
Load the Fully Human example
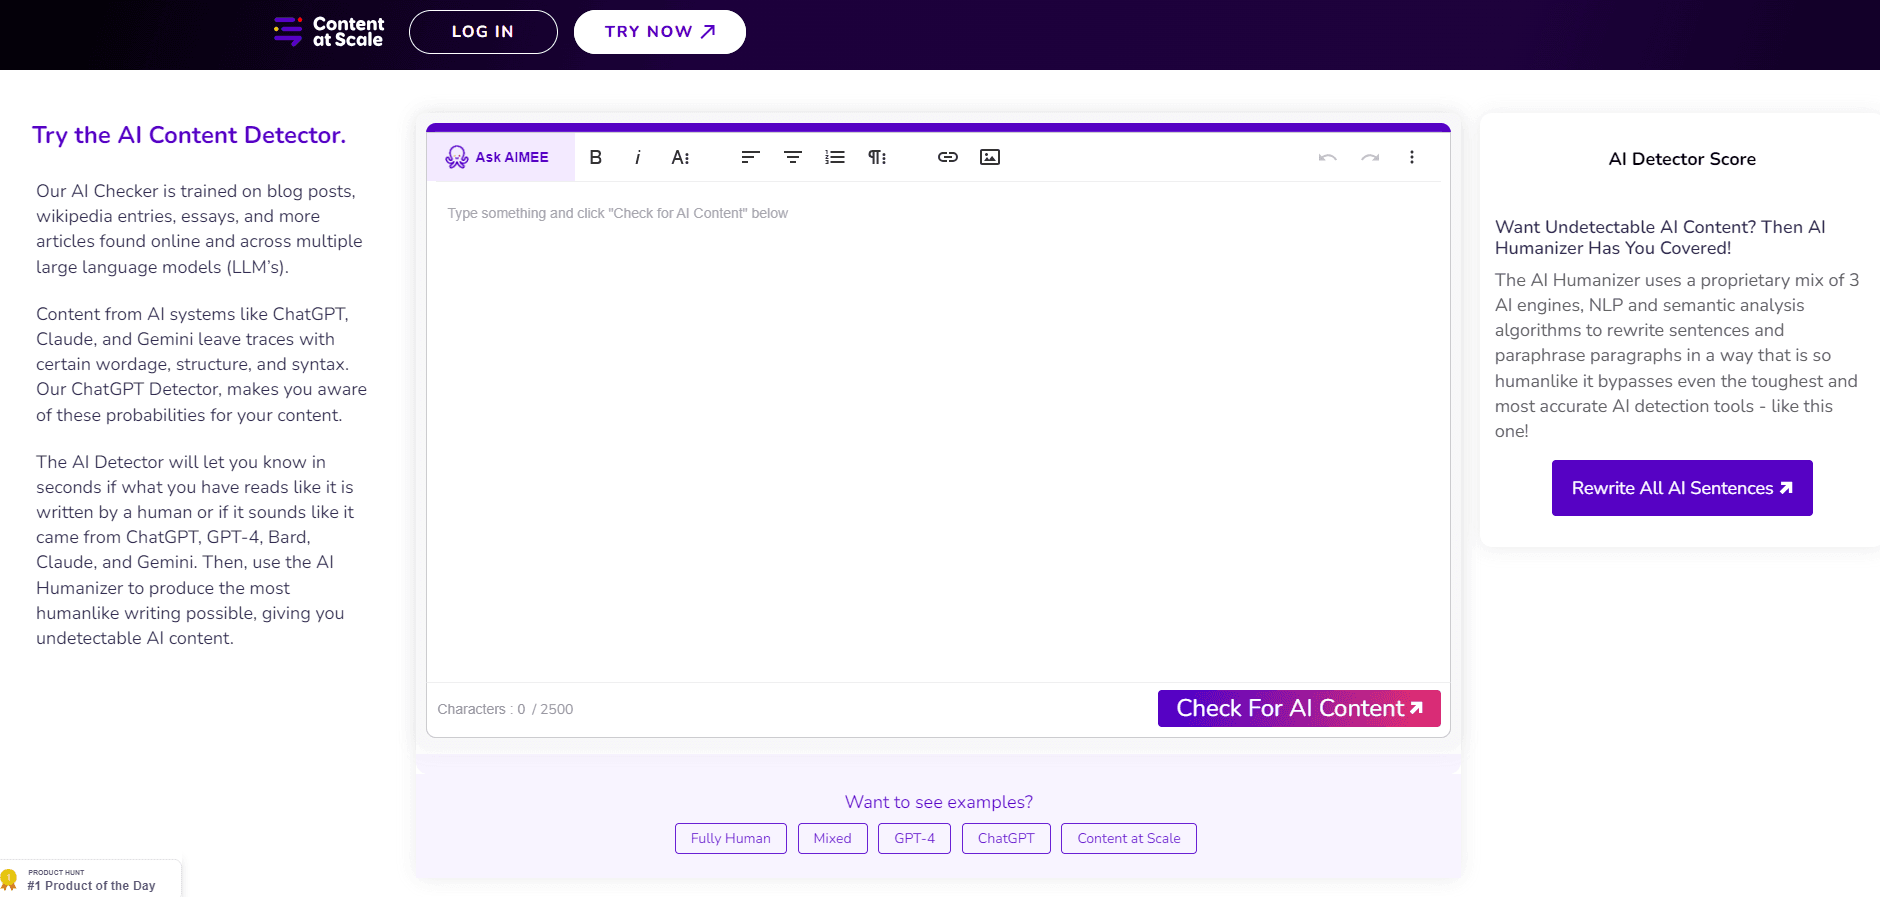click(730, 838)
